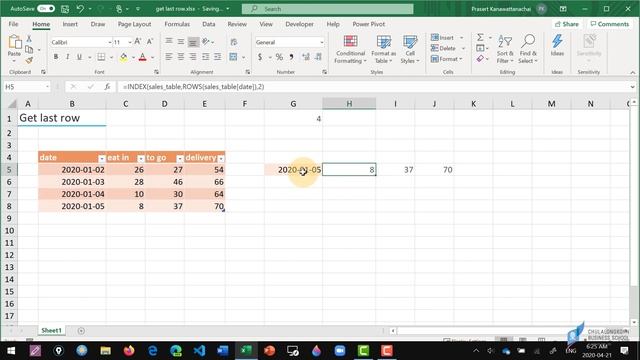Click the Copy icon
Image resolution: width=640 pixels, height=360 pixels.
29,50
